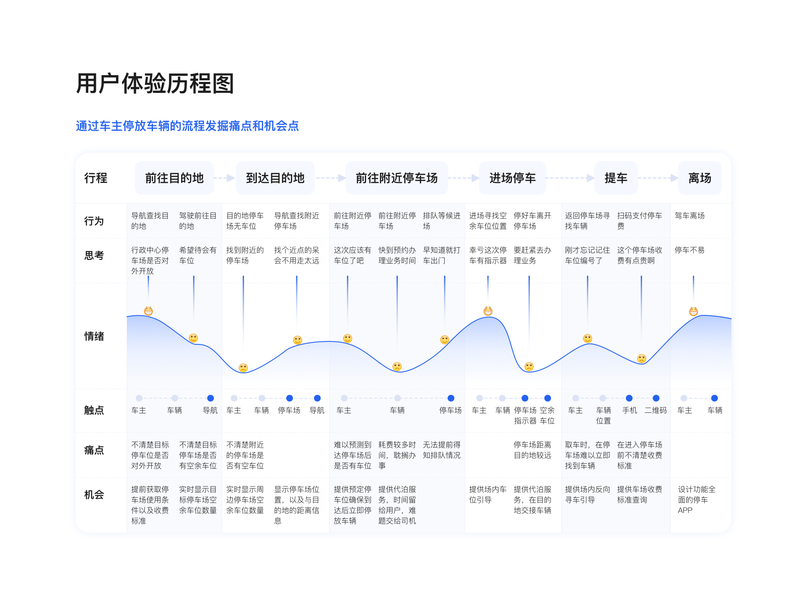Image resolution: width=807 pixels, height=600 pixels.
Task: Click the grinning emoji under '幸亏这次停车有指示器'
Action: [x=488, y=311]
